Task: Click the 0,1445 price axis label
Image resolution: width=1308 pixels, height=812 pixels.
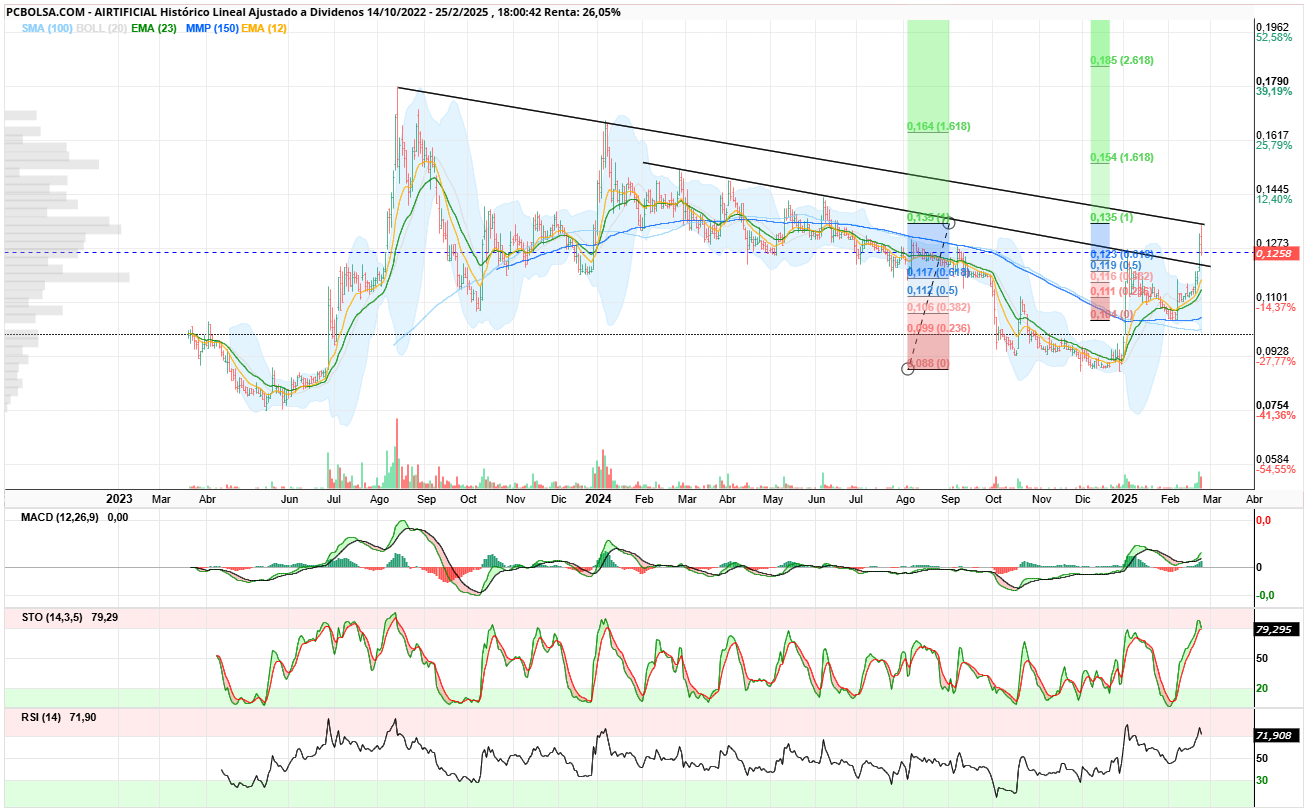Action: [1273, 189]
